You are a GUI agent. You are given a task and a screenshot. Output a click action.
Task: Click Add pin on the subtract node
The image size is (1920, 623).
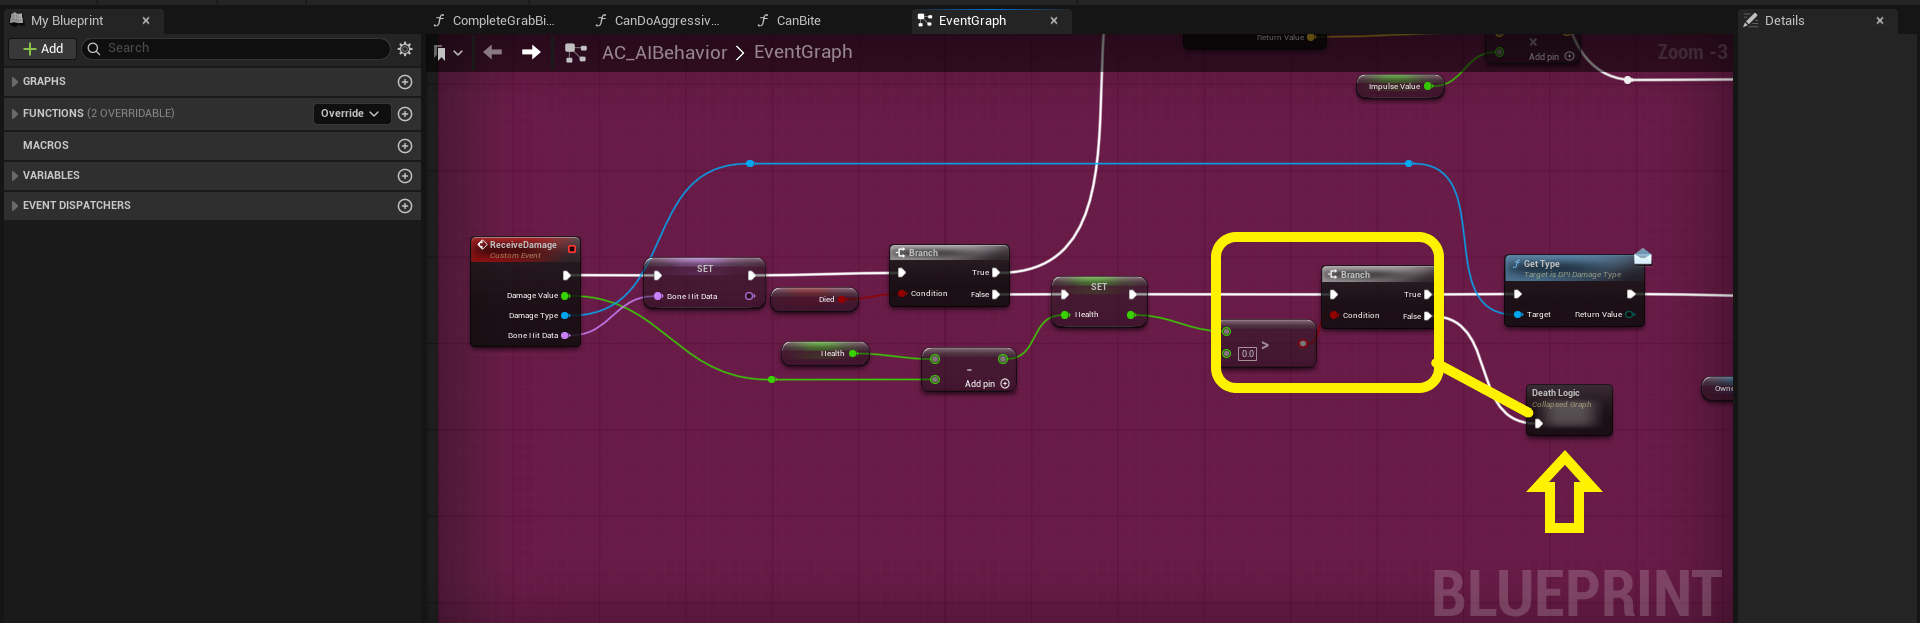[987, 384]
